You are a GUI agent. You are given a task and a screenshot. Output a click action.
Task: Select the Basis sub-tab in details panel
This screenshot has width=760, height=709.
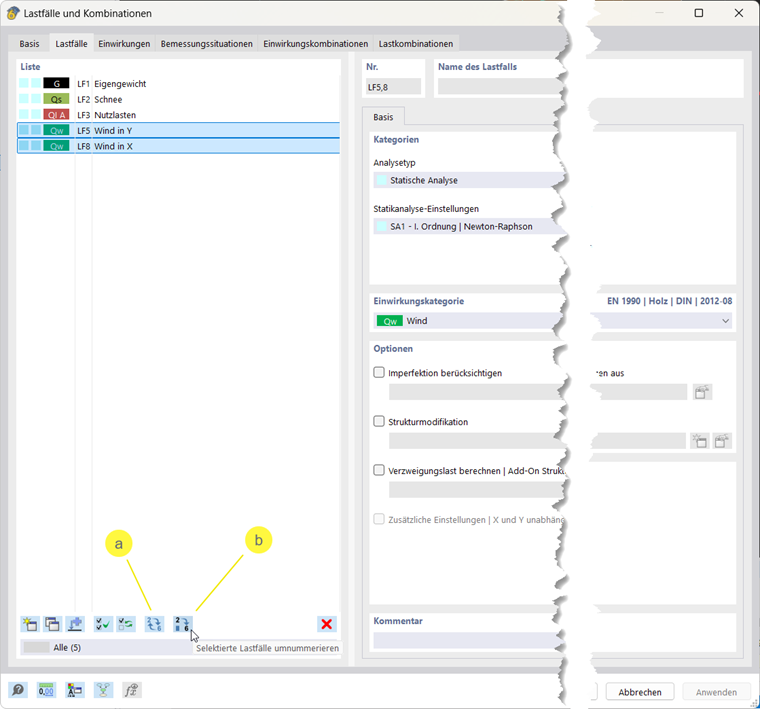click(383, 117)
